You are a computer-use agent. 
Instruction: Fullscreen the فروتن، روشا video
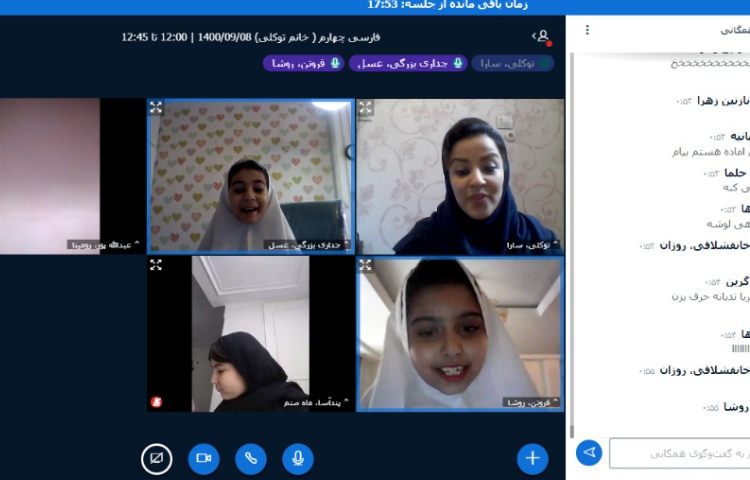click(x=365, y=265)
